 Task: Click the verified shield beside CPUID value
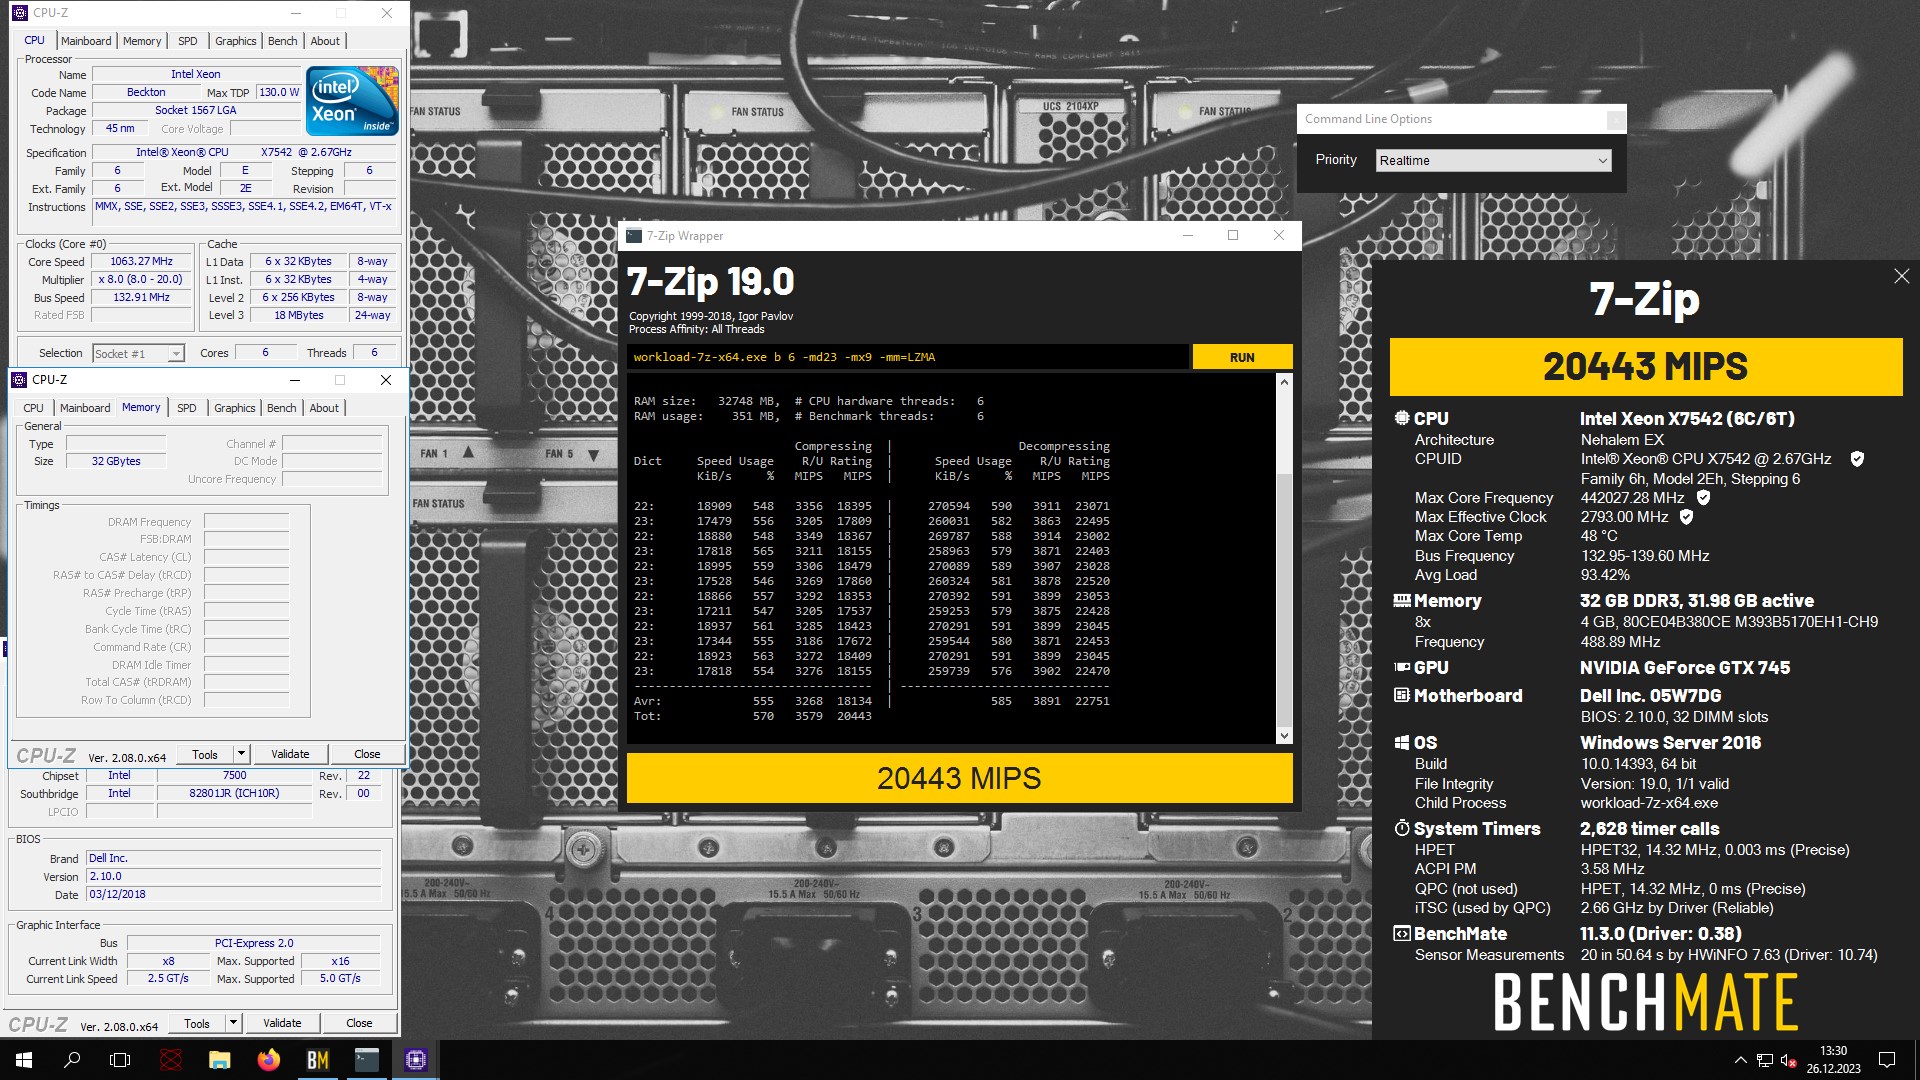click(x=1857, y=459)
